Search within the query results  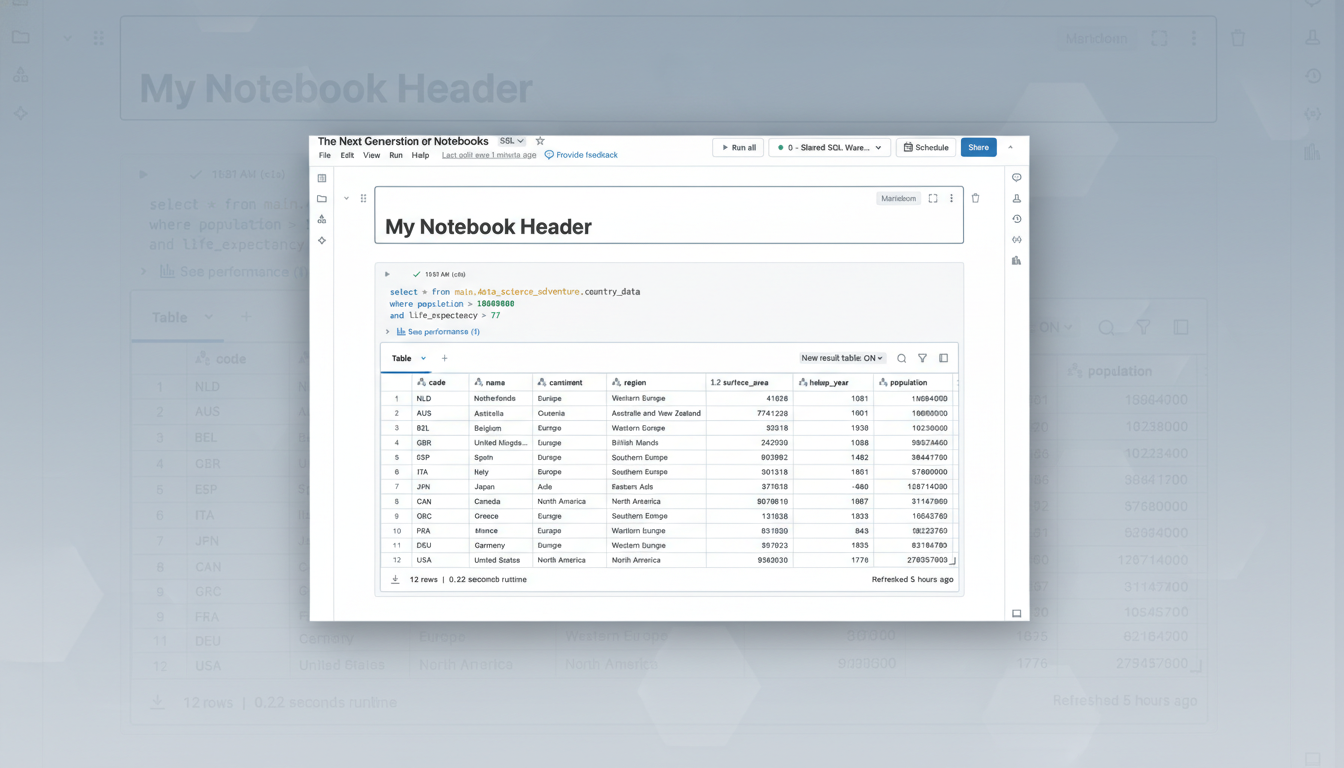coord(901,357)
